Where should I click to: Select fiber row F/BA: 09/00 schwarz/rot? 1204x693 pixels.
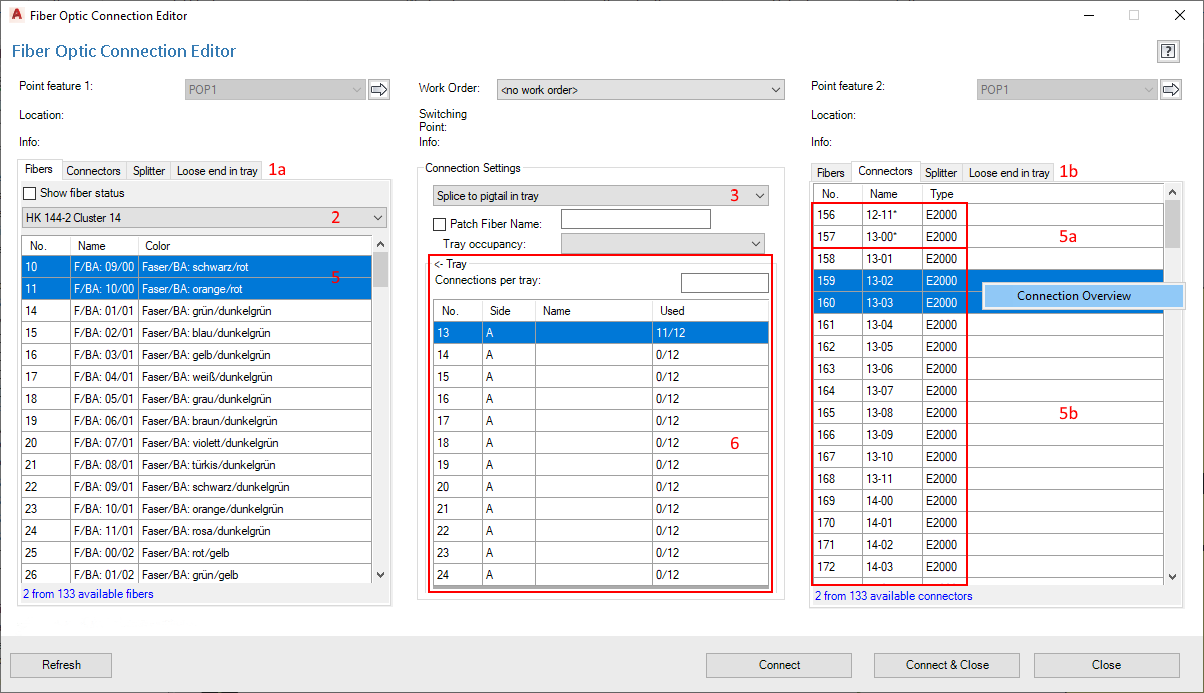[197, 267]
